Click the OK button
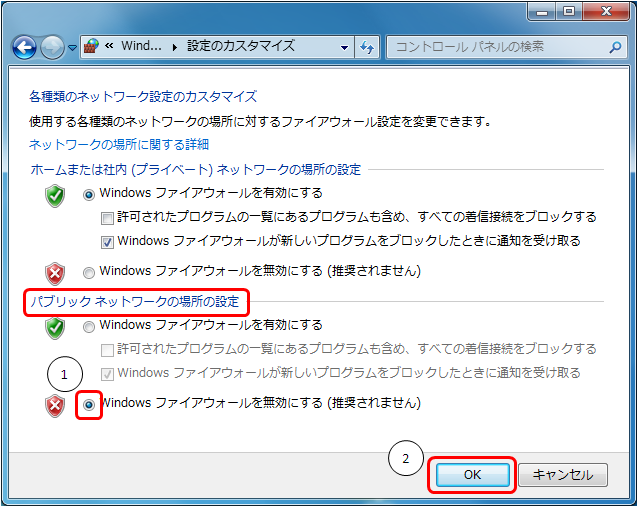This screenshot has width=638, height=507. pyautogui.click(x=472, y=475)
